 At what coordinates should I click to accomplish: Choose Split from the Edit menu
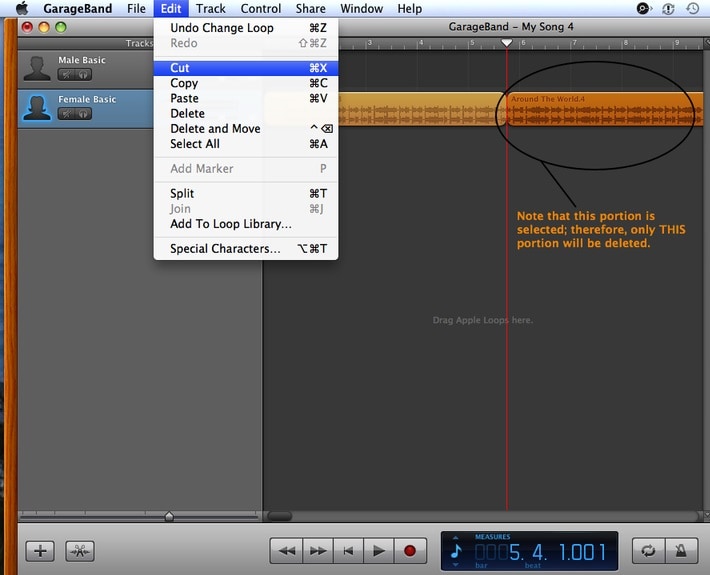click(x=246, y=193)
